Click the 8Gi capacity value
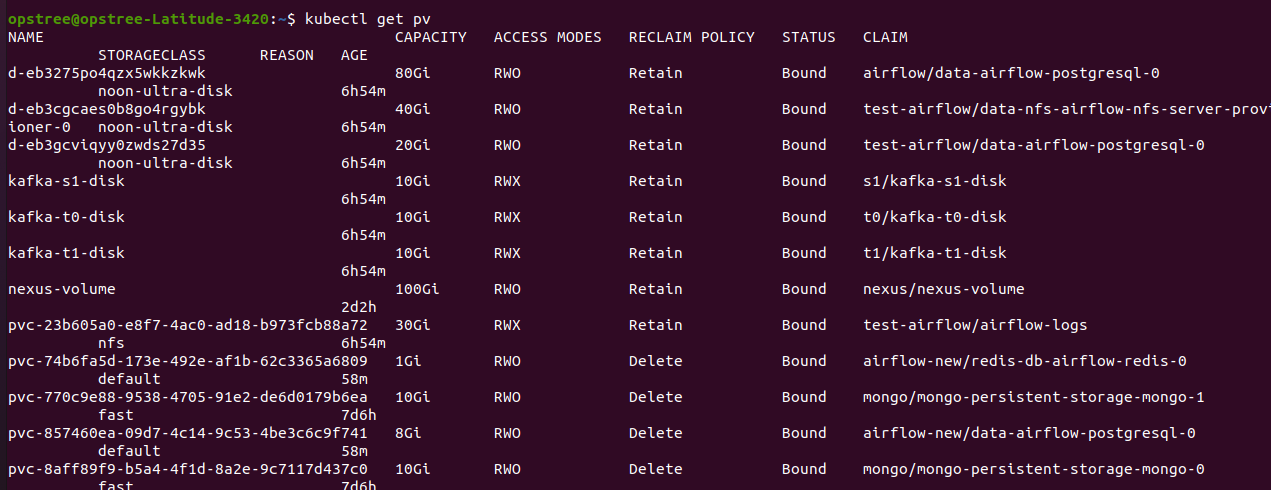 (x=409, y=433)
